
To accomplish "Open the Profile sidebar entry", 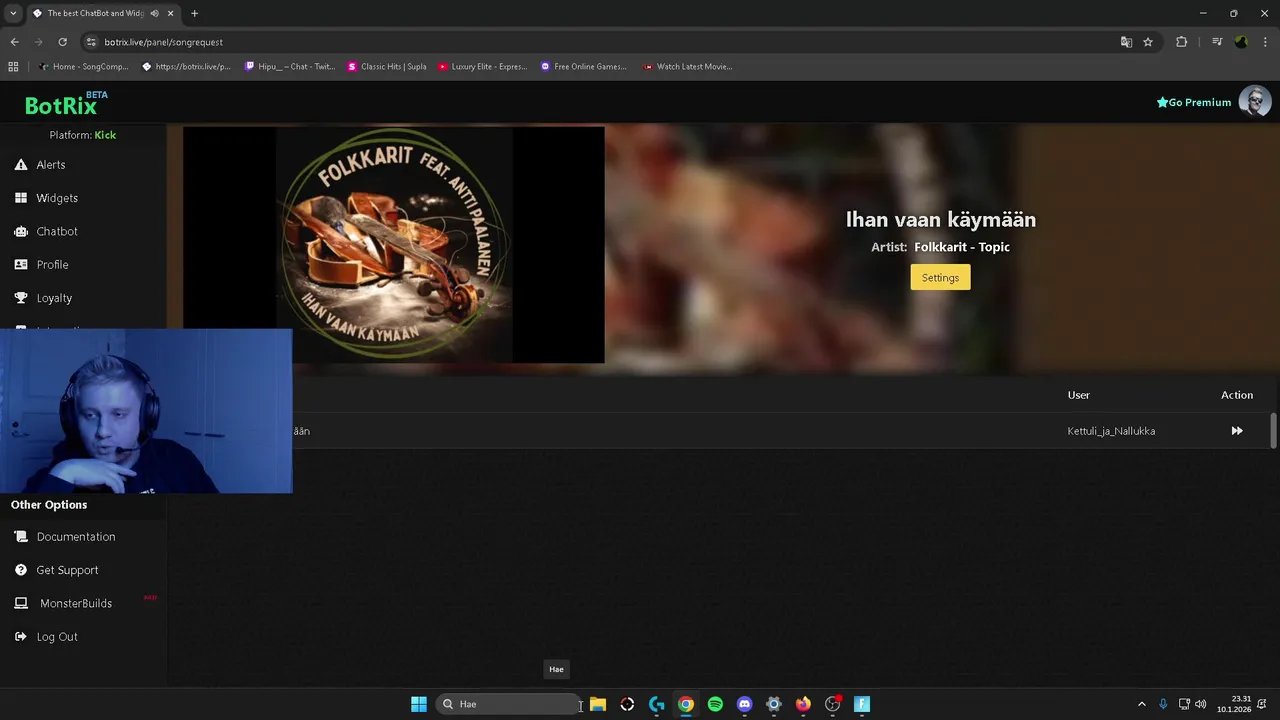I will [52, 265].
